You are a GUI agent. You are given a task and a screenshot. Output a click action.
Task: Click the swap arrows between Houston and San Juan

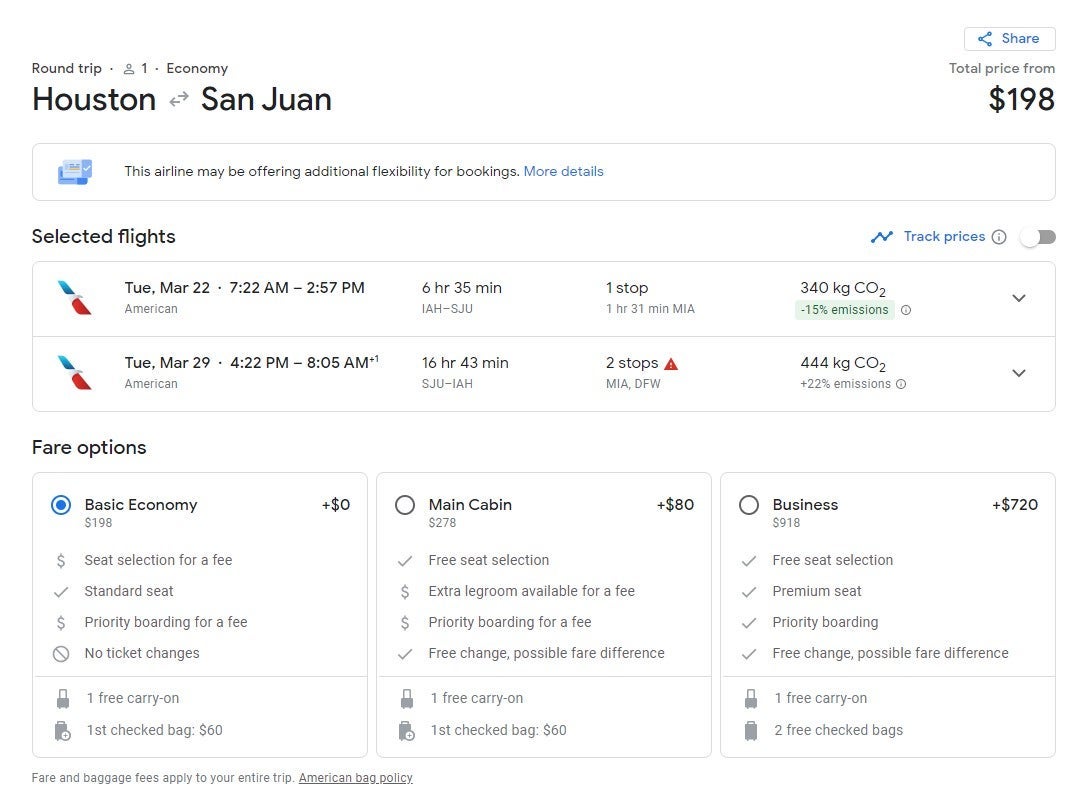[x=178, y=100]
